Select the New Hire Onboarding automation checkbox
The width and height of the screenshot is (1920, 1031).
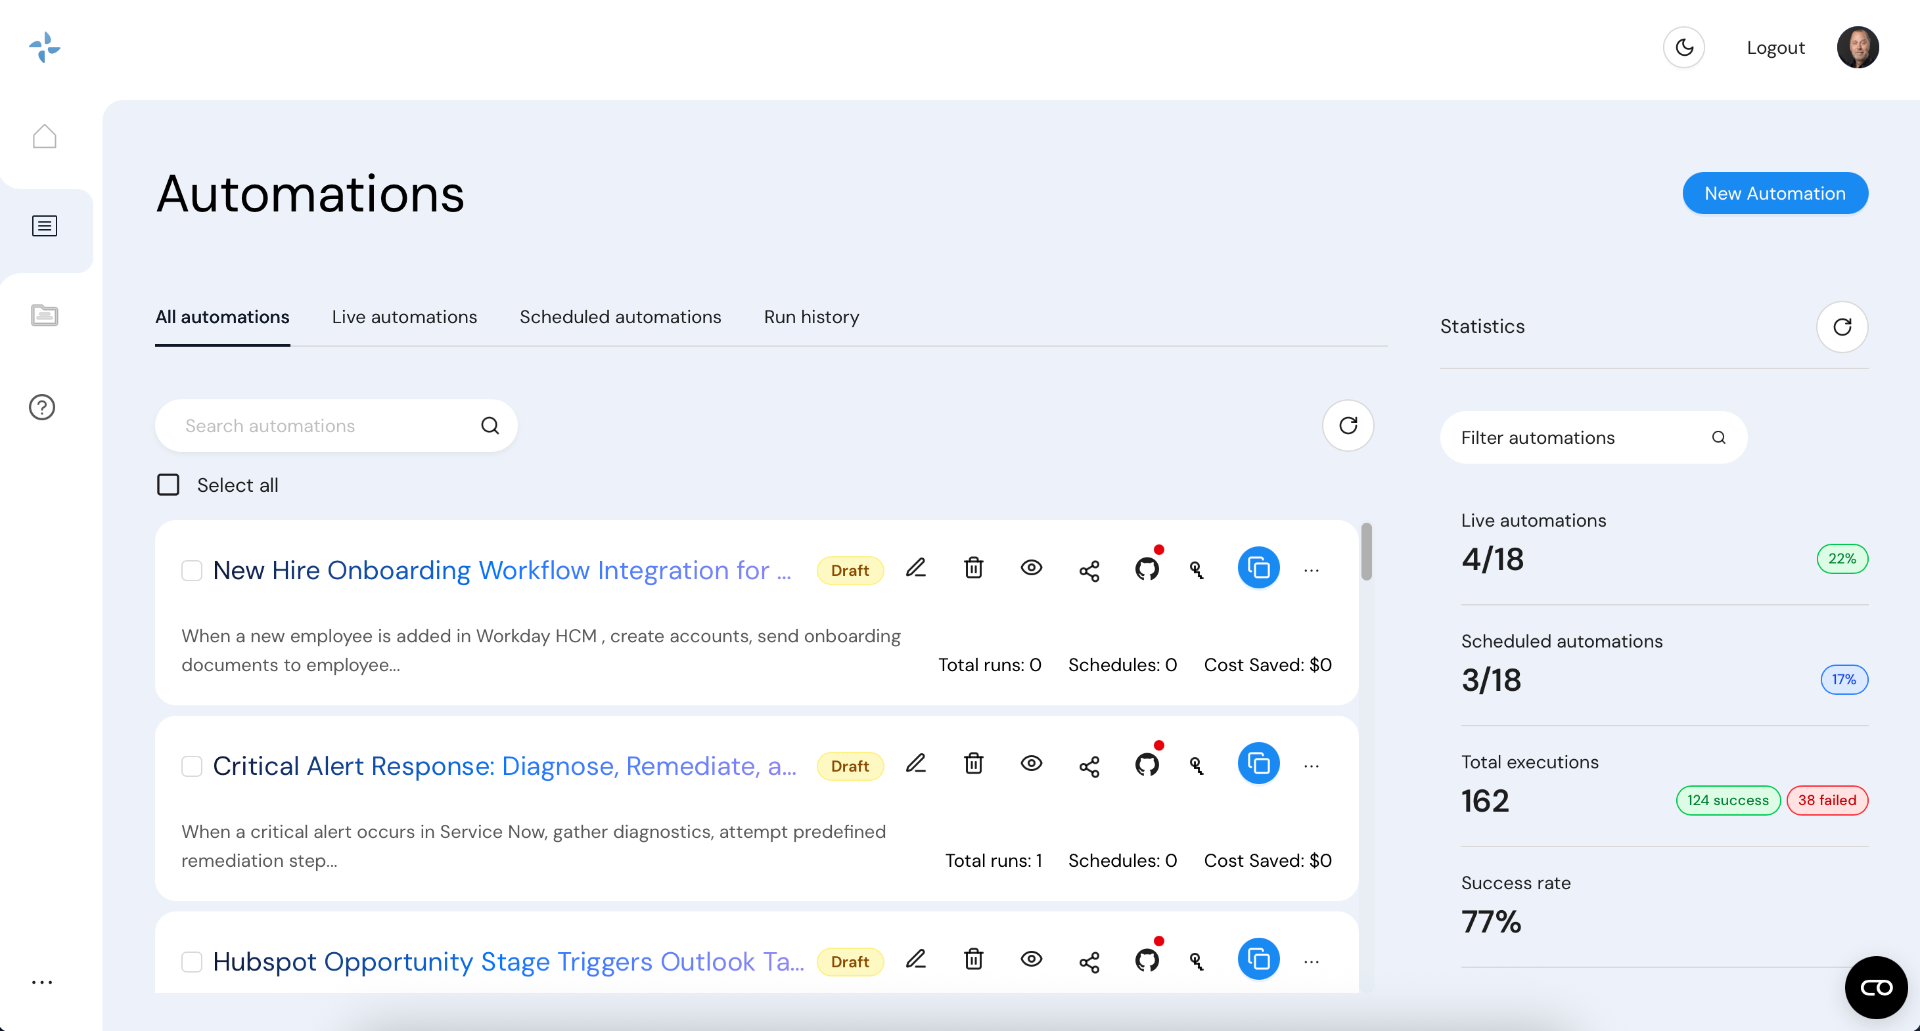(192, 571)
